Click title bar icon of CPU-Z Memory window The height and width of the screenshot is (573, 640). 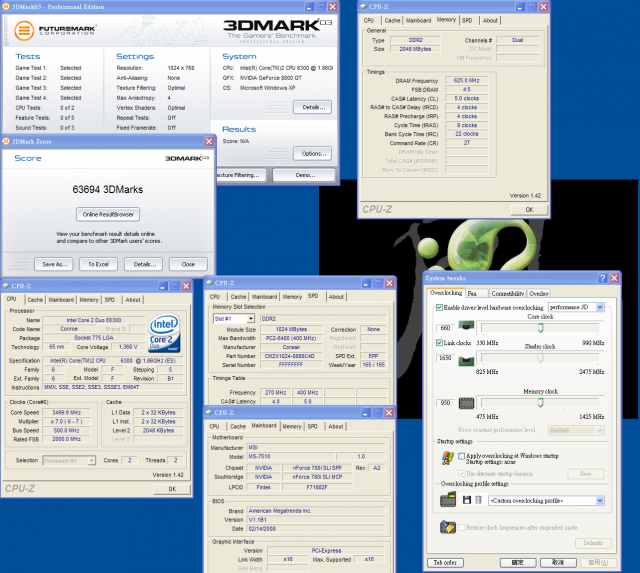(363, 7)
